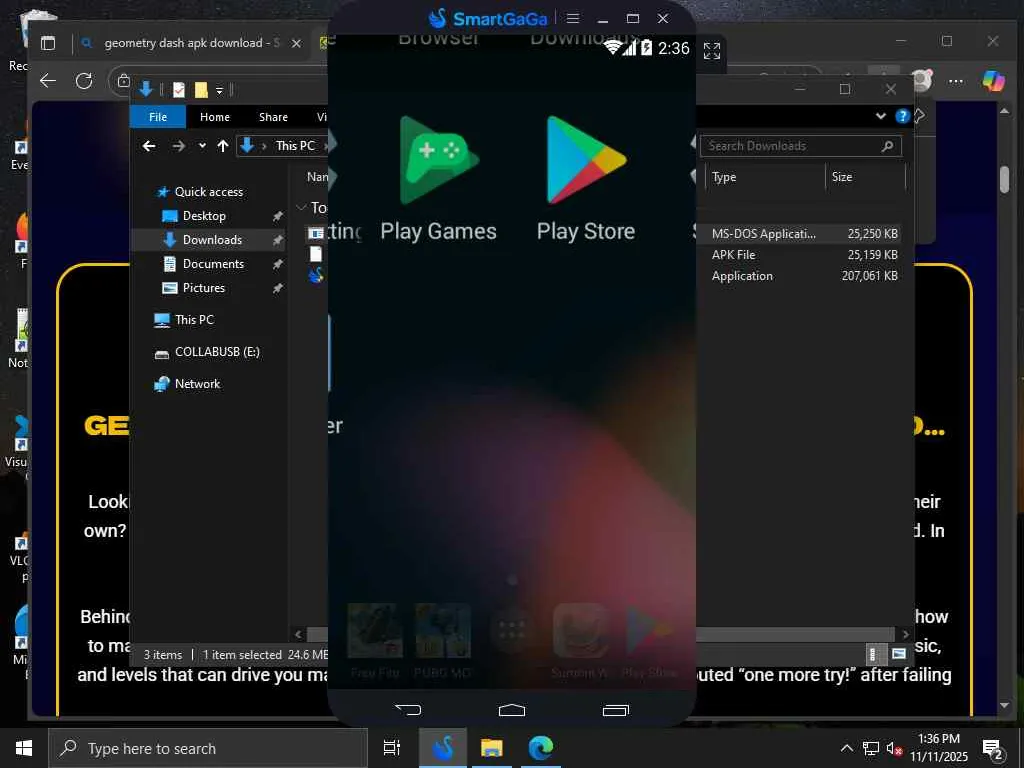Open the SmartGaGa hamburger menu
Image resolution: width=1024 pixels, height=768 pixels.
573,18
